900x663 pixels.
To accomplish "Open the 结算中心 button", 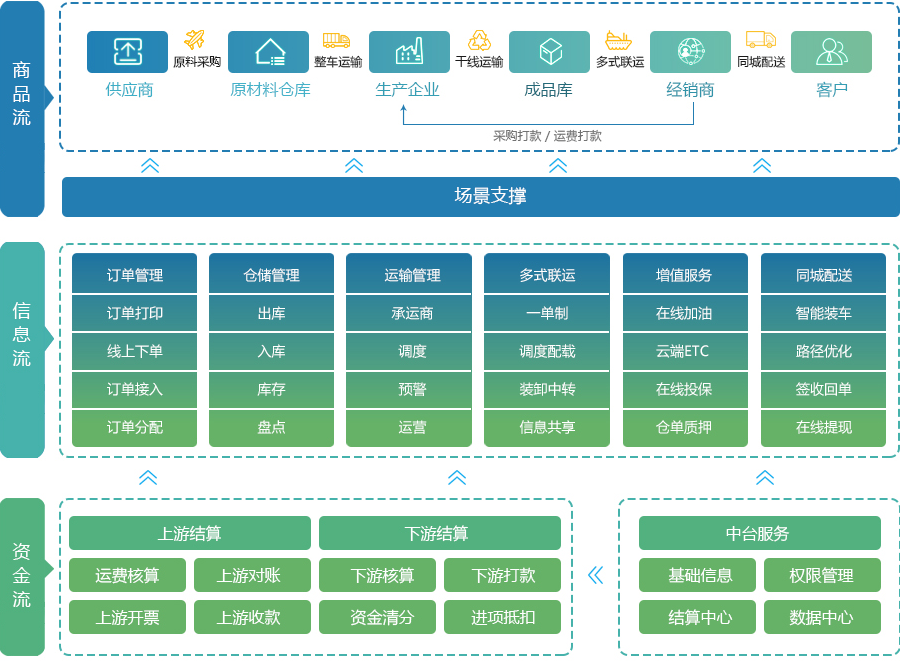I will [x=700, y=617].
